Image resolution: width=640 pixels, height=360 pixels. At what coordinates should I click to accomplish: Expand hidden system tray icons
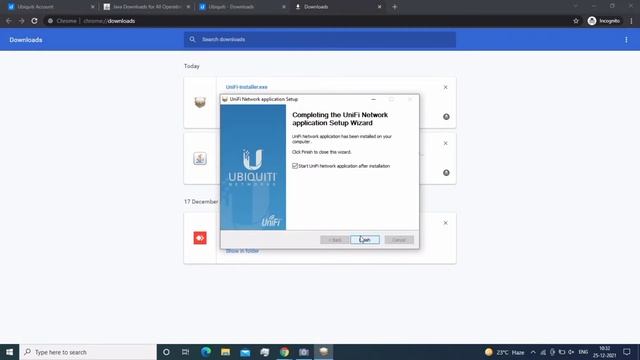click(533, 352)
